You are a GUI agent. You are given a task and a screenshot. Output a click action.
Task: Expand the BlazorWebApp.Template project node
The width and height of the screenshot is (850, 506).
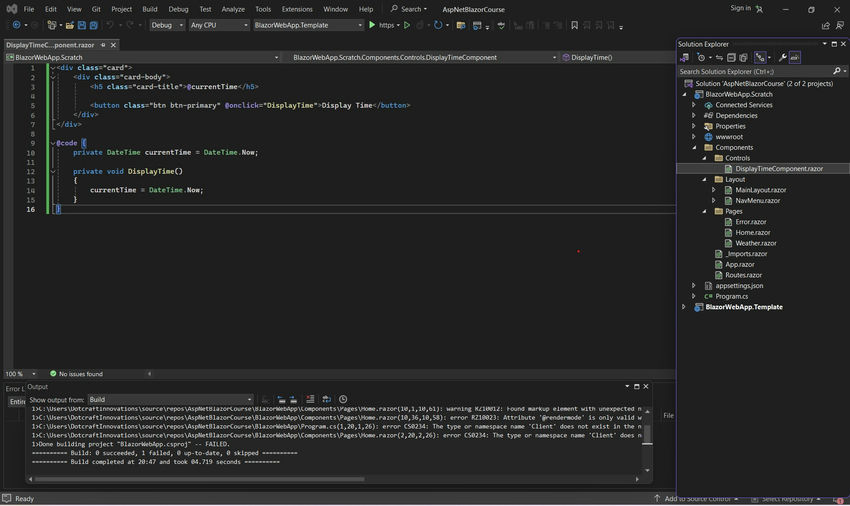pyautogui.click(x=684, y=307)
